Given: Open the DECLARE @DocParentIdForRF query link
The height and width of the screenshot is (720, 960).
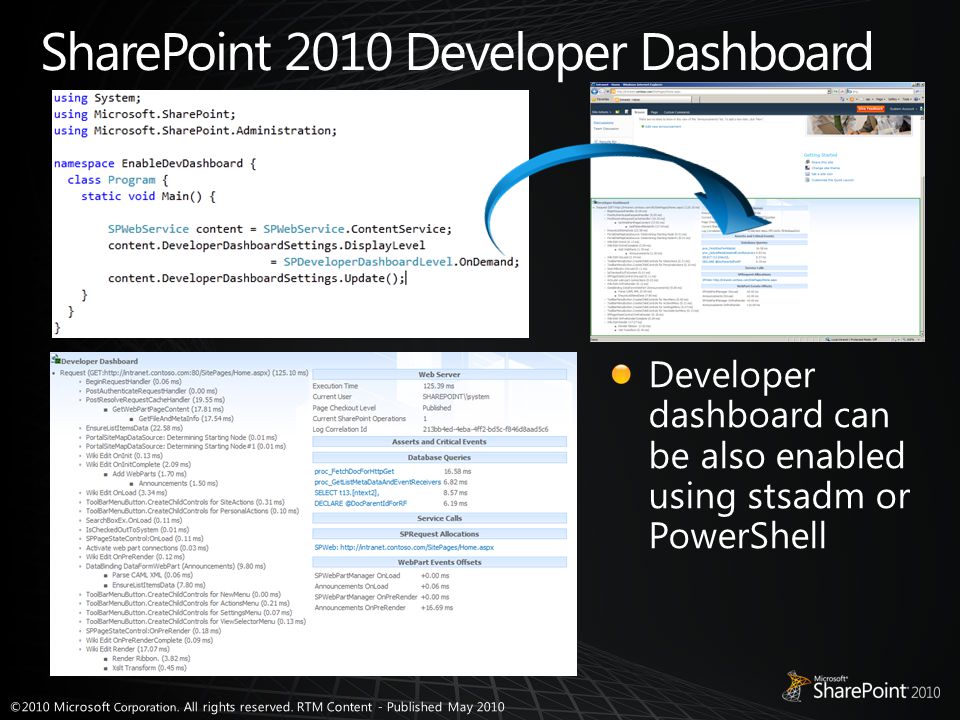Looking at the screenshot, I should 360,503.
